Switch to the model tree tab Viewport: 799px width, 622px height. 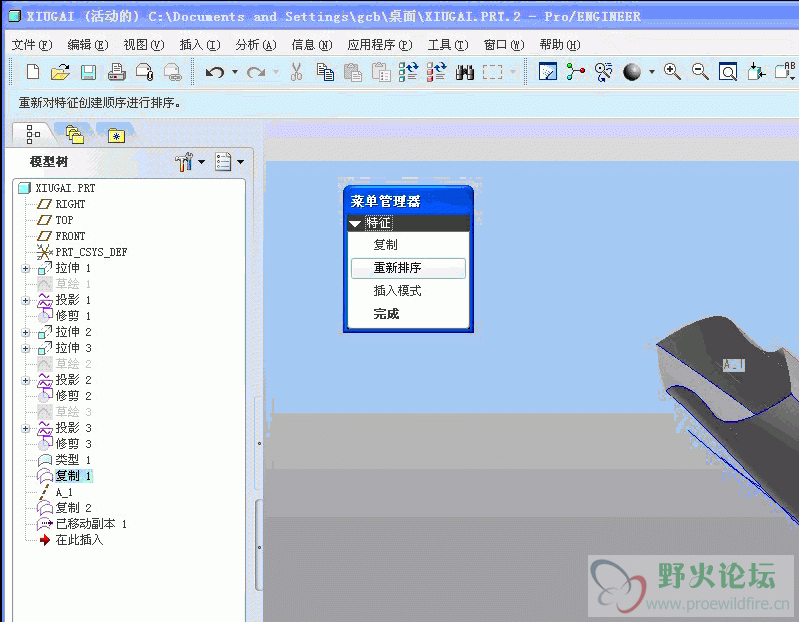[x=33, y=134]
